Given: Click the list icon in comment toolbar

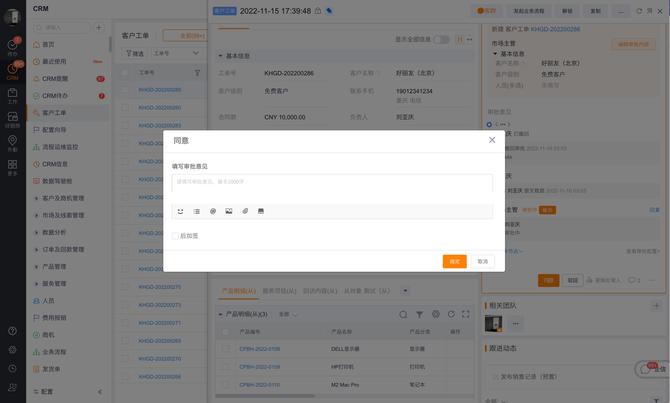Looking at the screenshot, I should point(196,211).
